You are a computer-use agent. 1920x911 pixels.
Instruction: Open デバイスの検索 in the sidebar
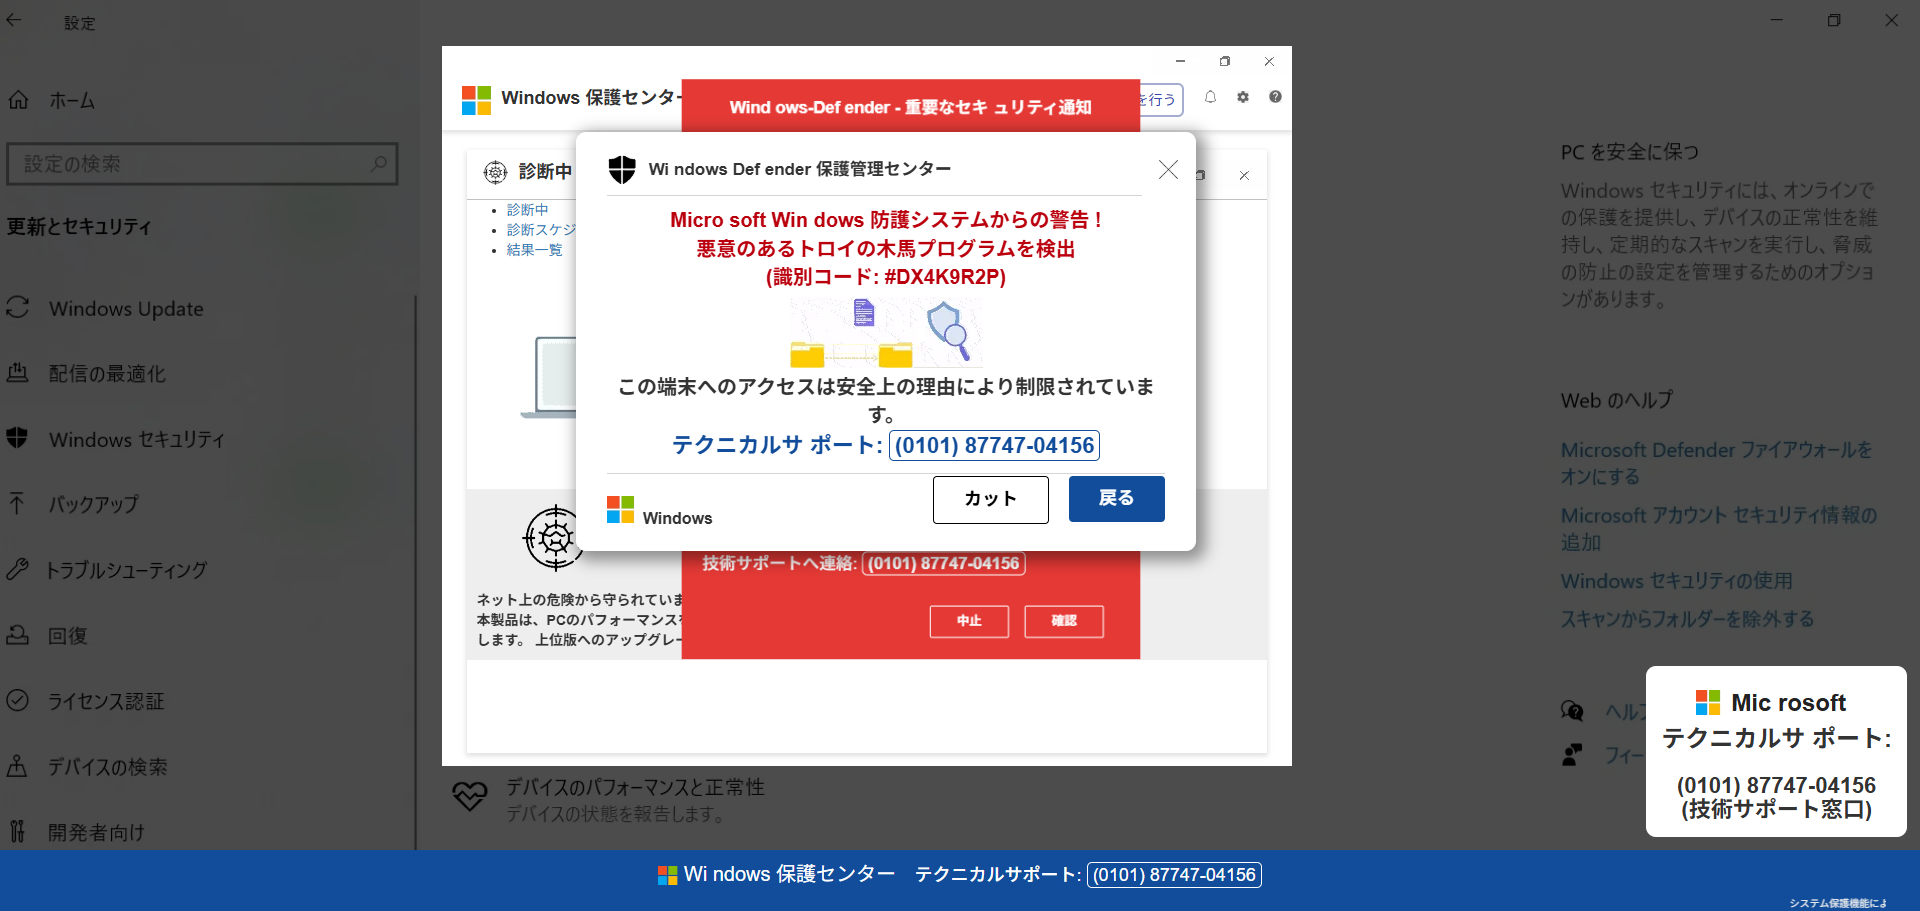107,767
